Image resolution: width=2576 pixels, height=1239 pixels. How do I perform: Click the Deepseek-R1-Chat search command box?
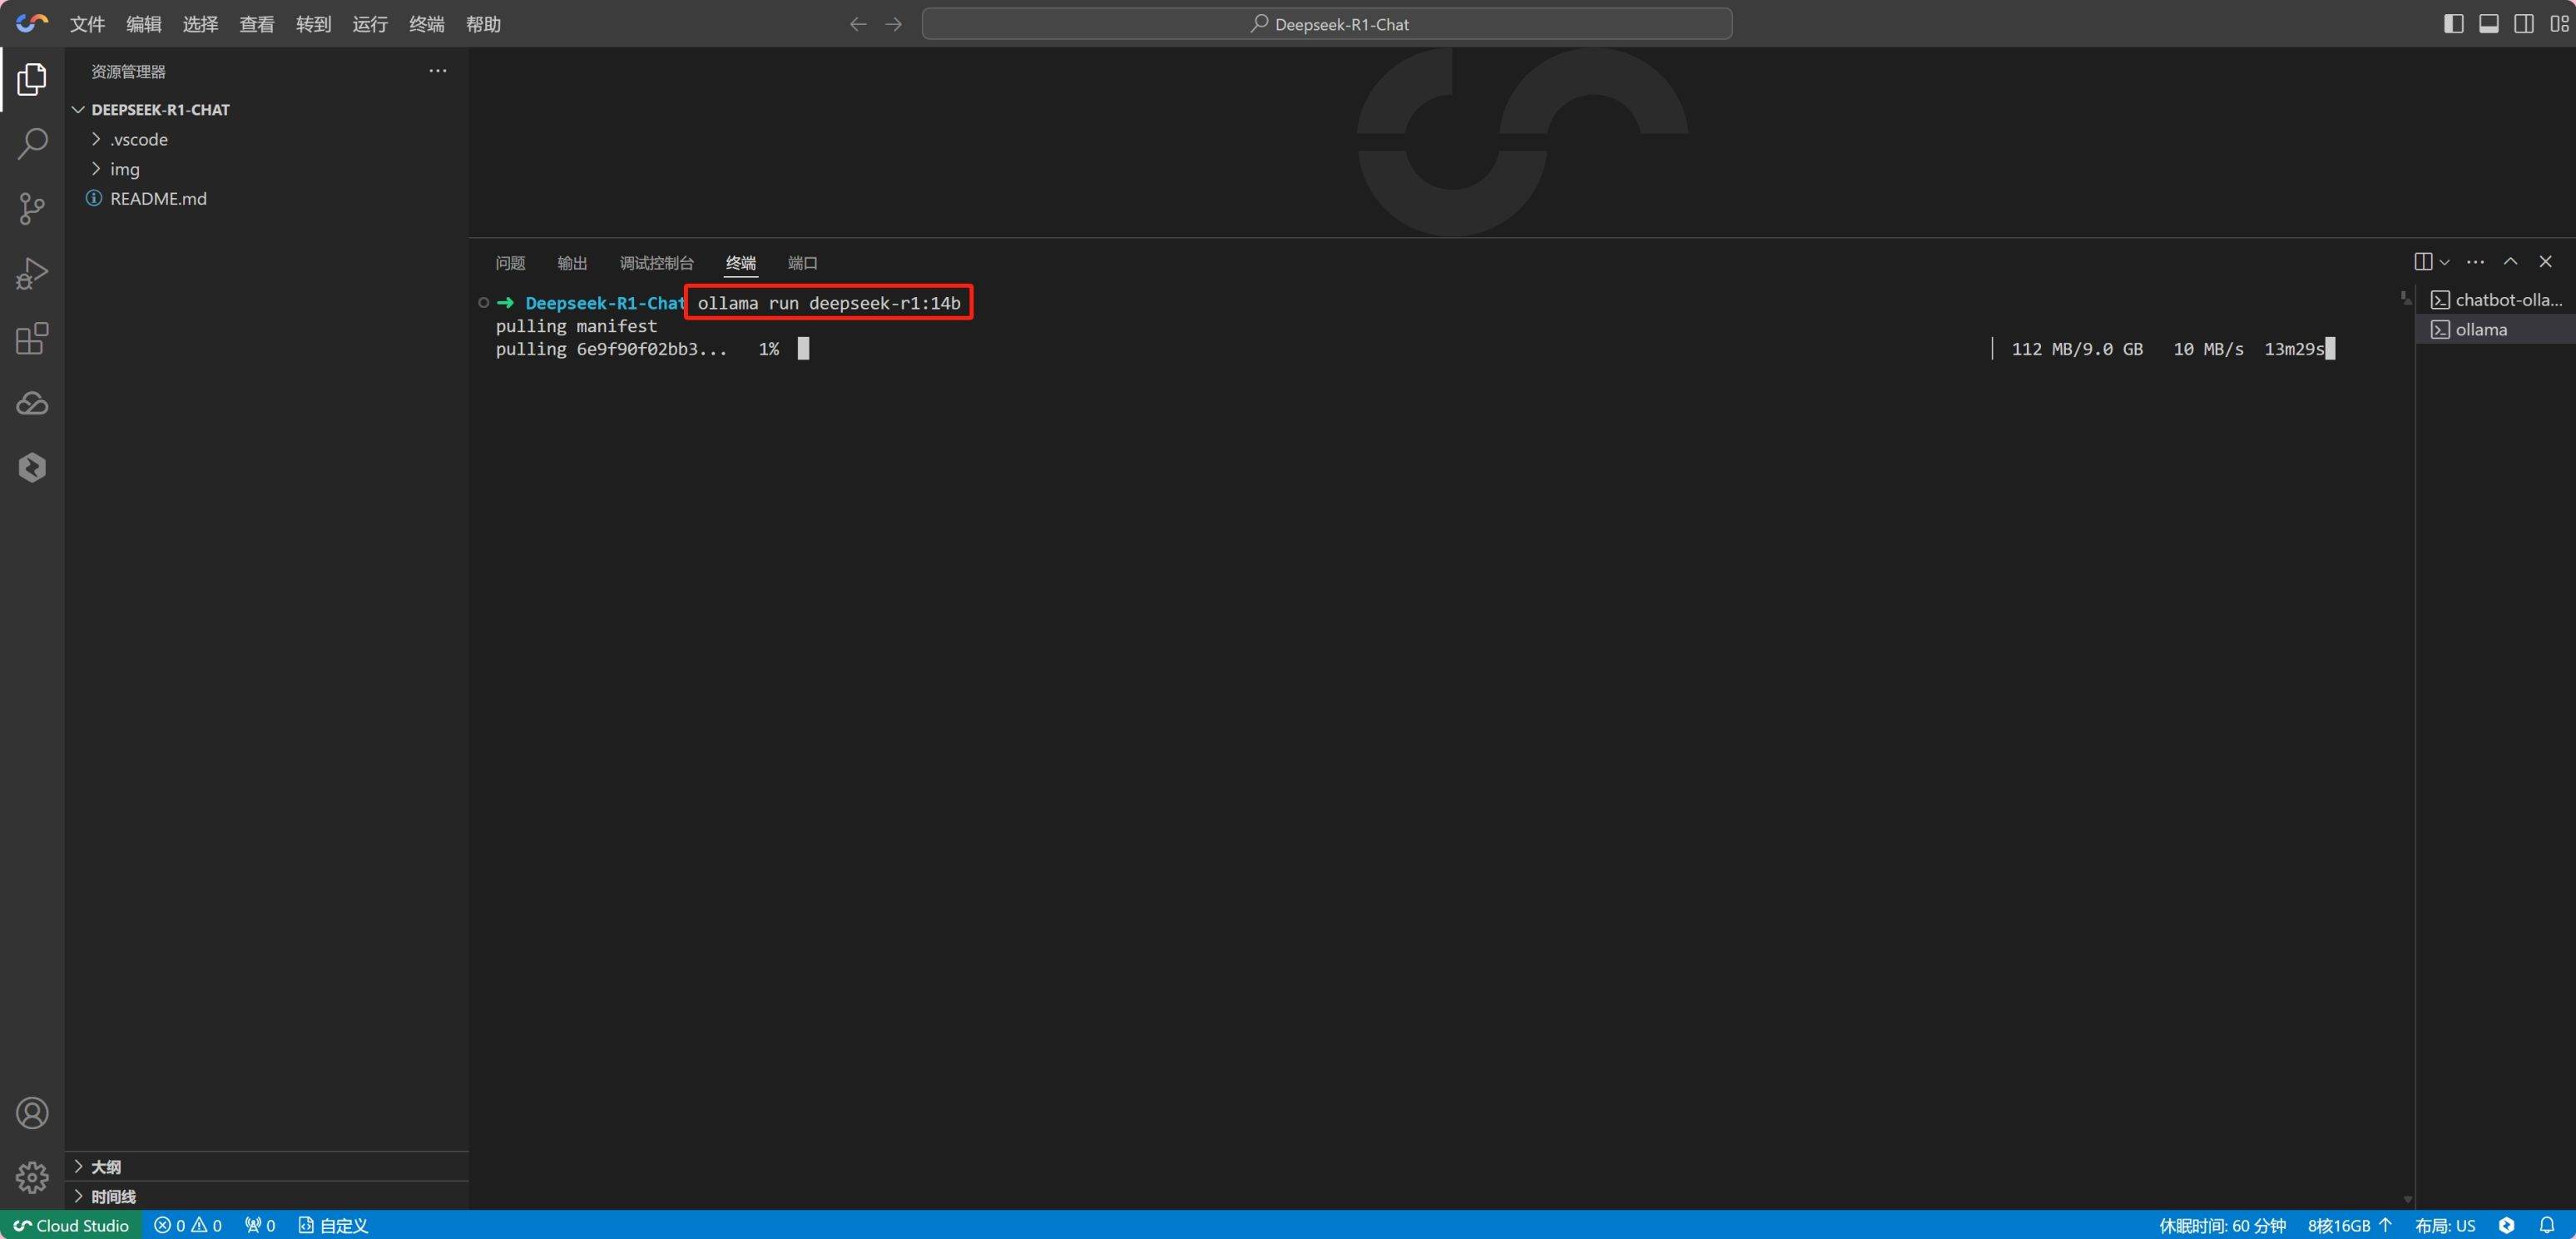(1327, 24)
